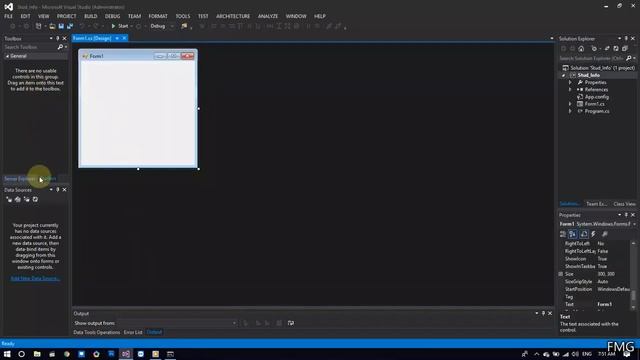The image size is (640, 360).
Task: Expand the Size property in Properties
Action: (x=561, y=274)
